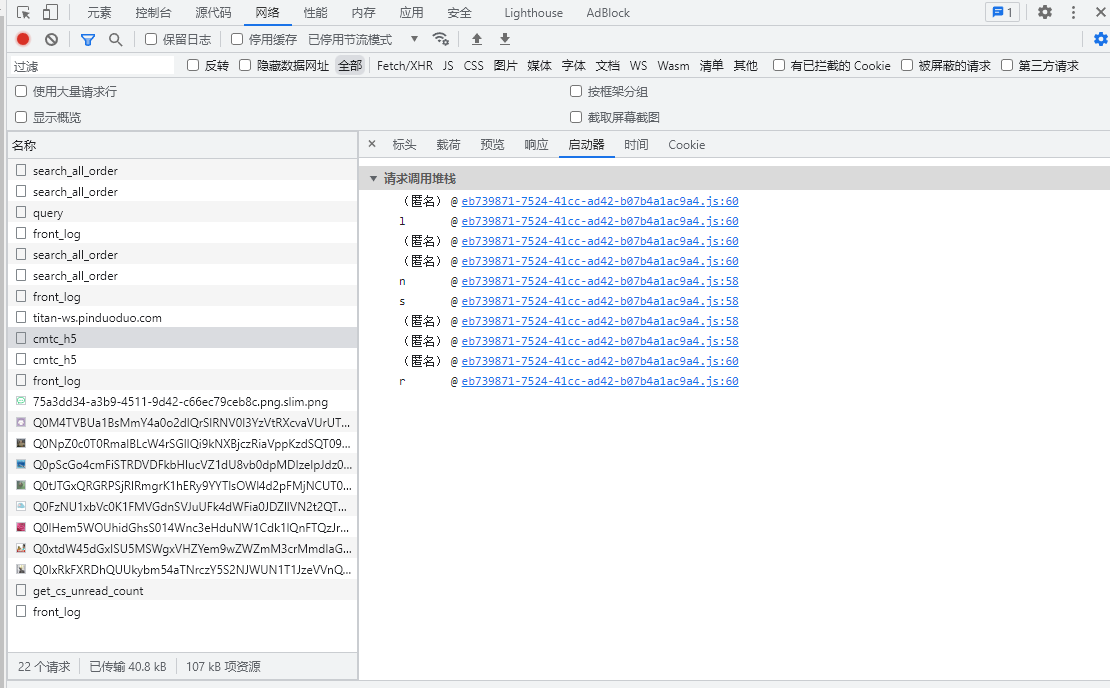
Task: Switch to the 源代码 panel tab
Action: [213, 13]
